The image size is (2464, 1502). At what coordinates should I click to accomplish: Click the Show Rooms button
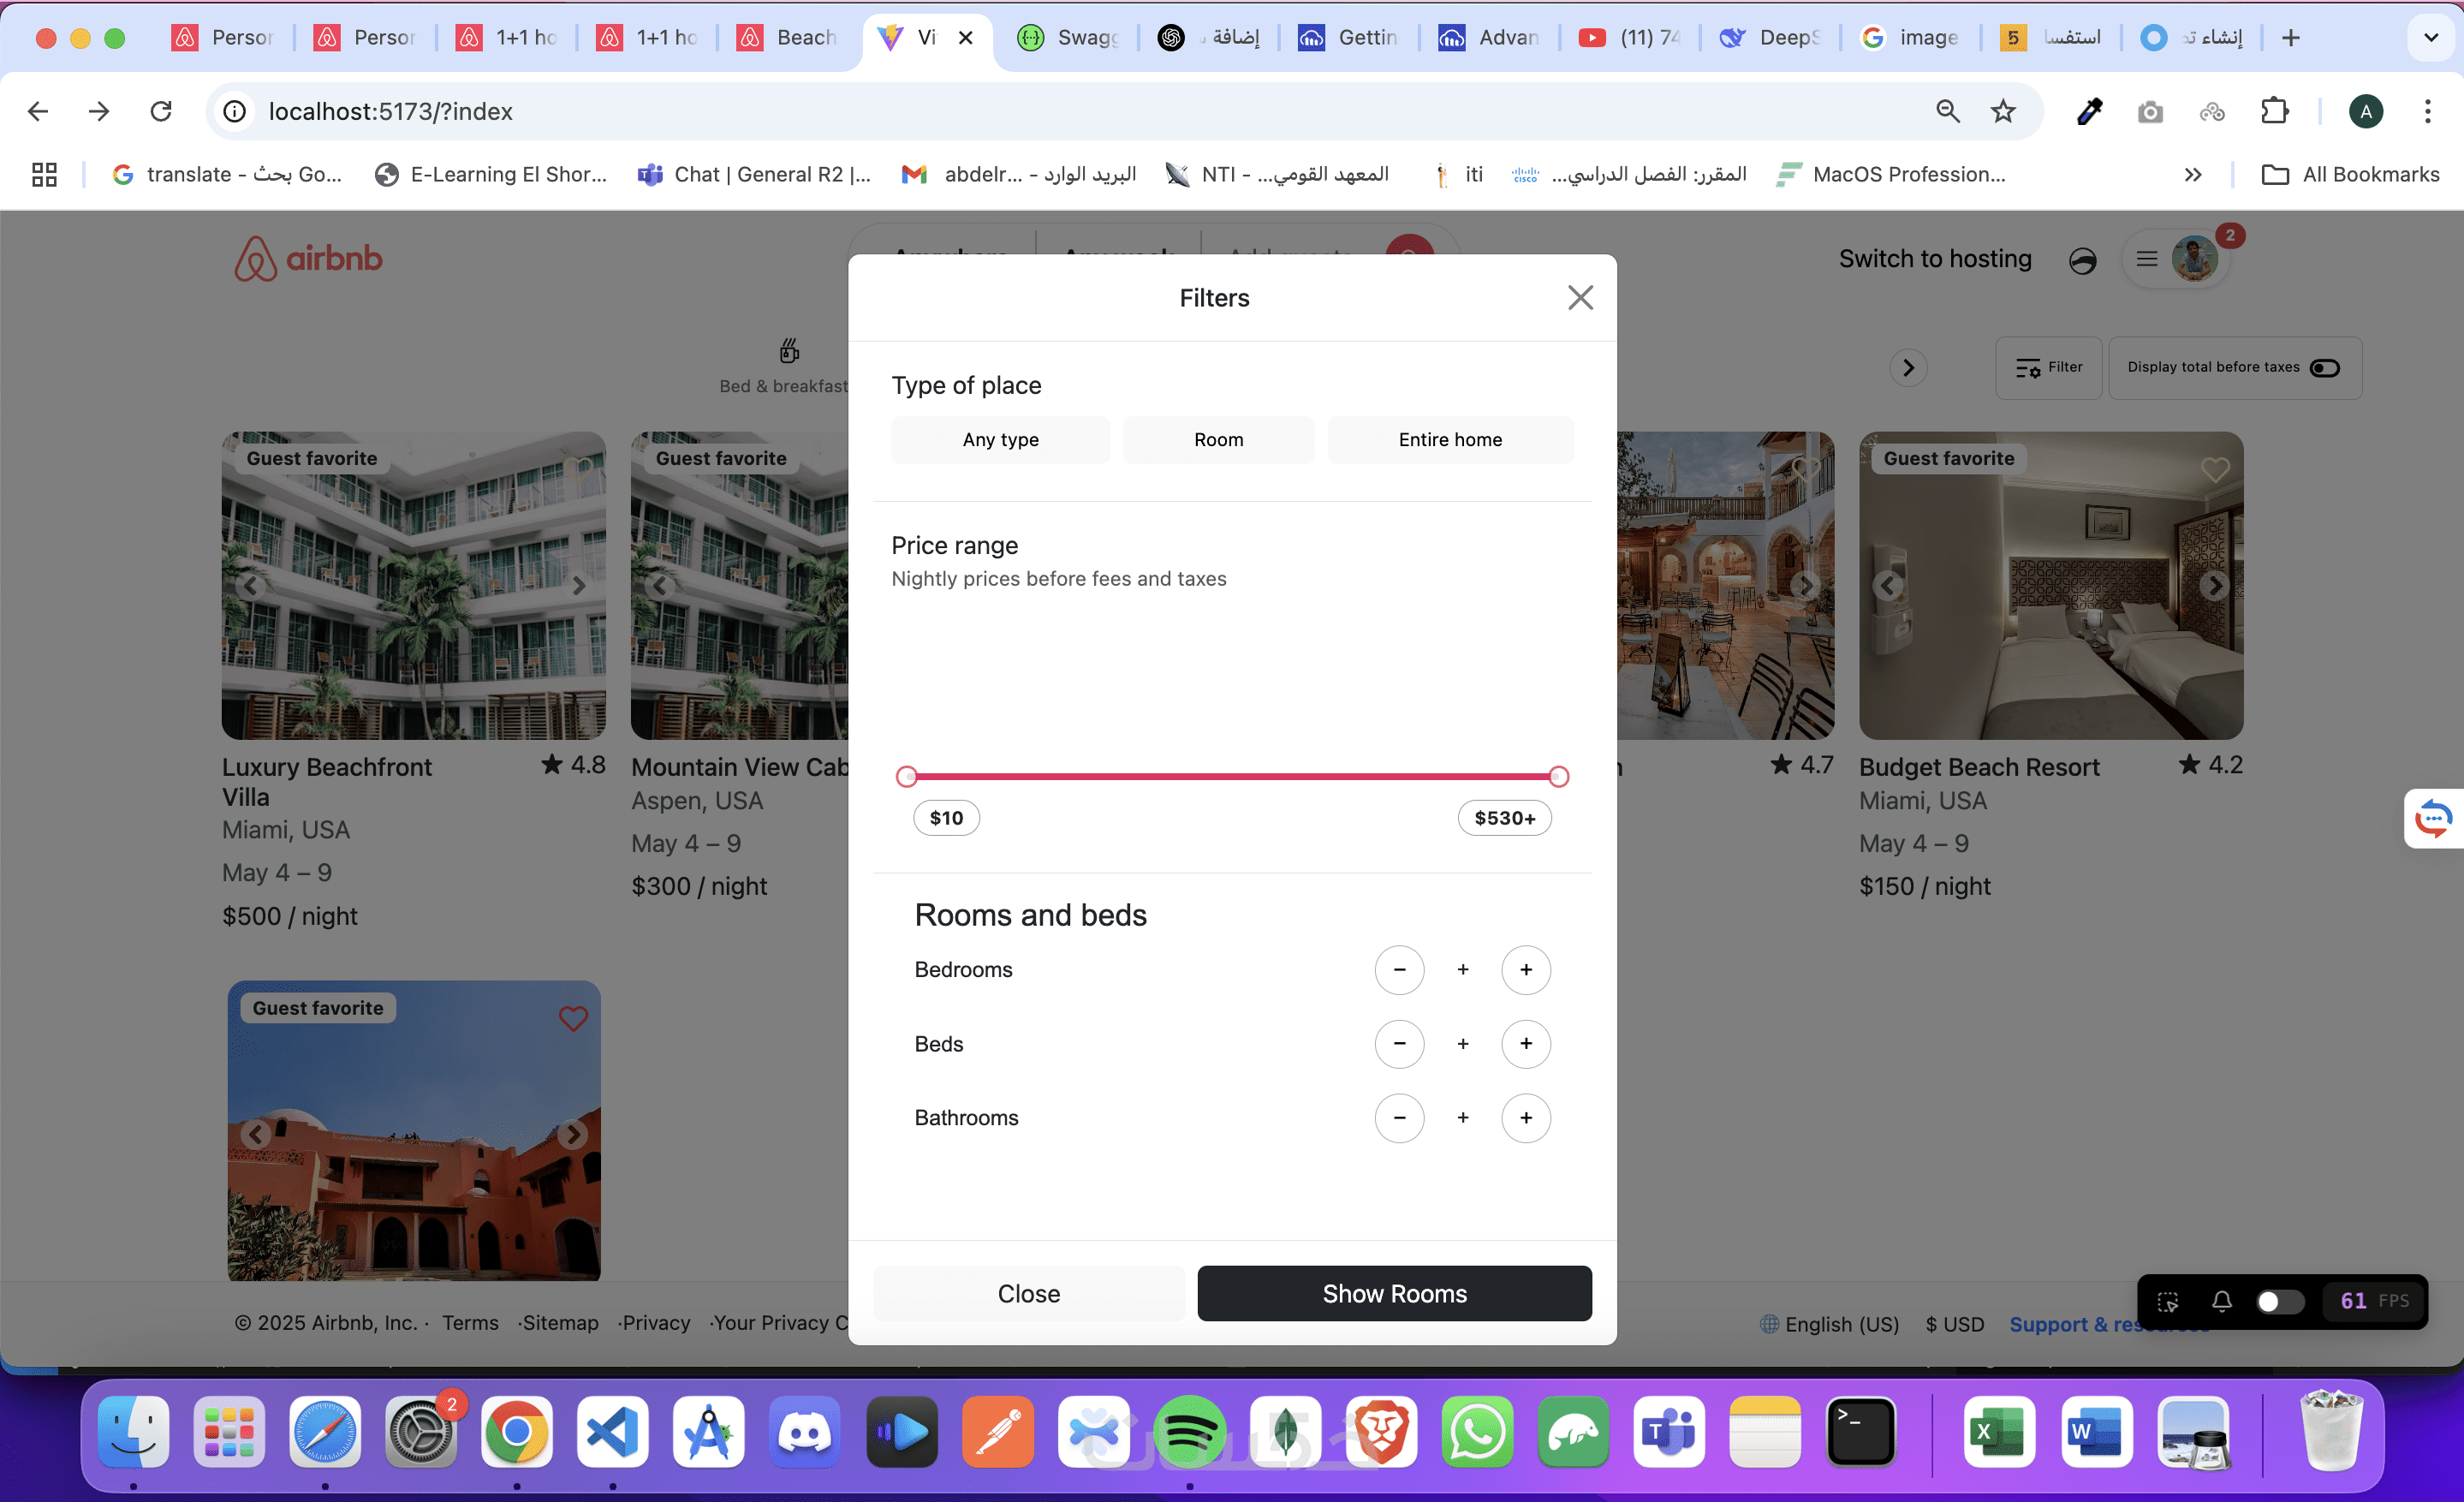[x=1394, y=1293]
